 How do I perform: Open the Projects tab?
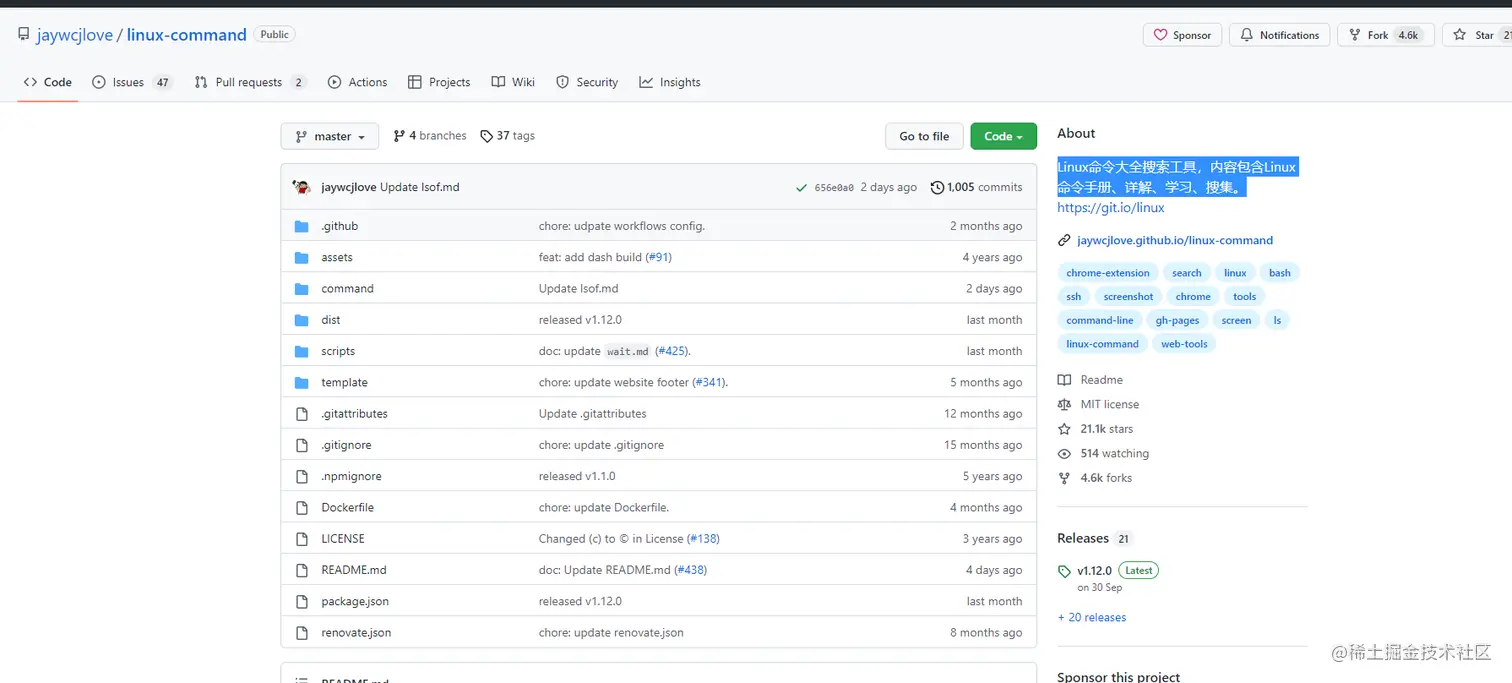(439, 82)
